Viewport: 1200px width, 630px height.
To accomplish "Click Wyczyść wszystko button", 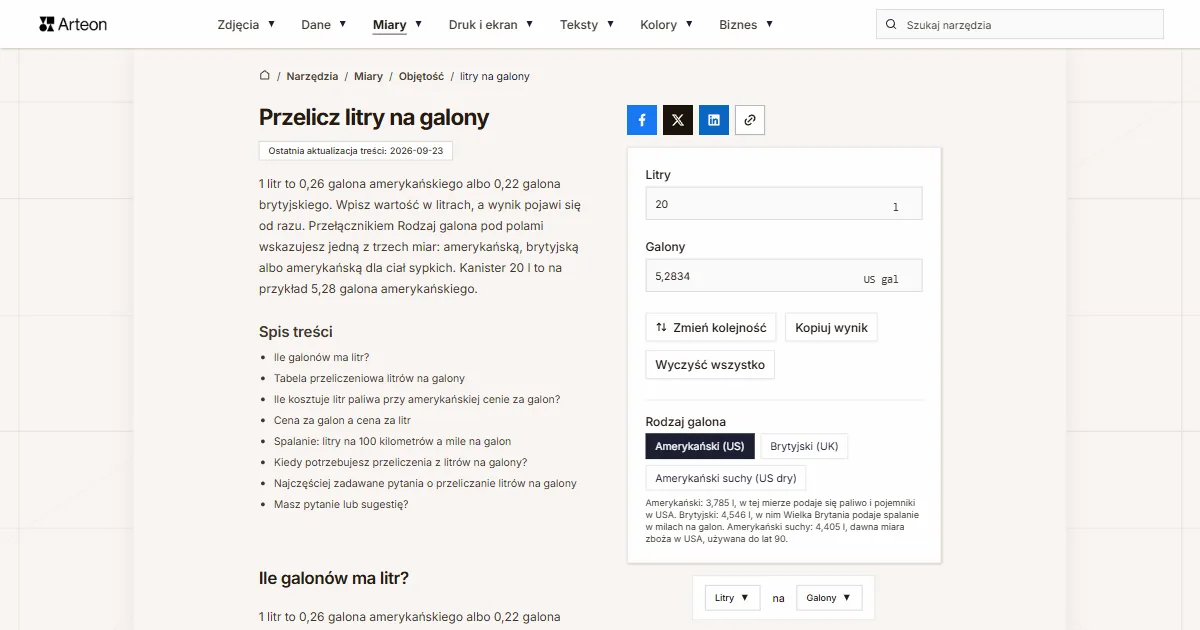I will pos(710,365).
